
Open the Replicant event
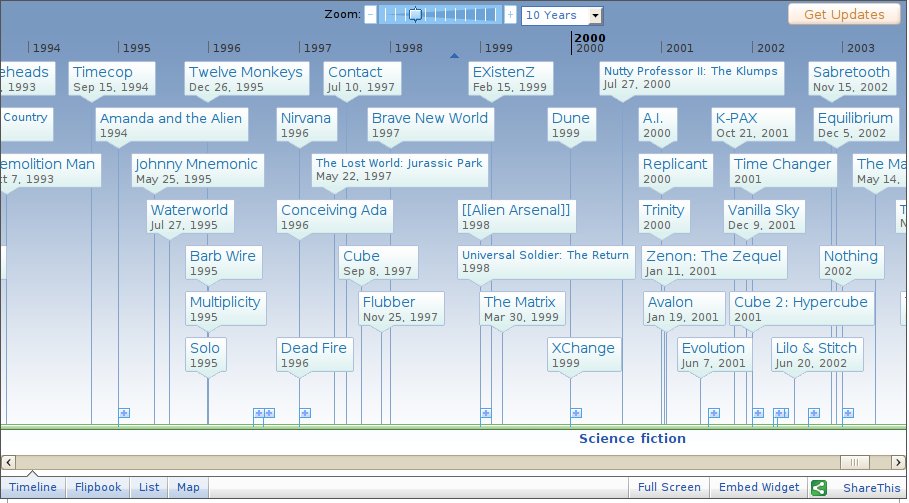(675, 170)
